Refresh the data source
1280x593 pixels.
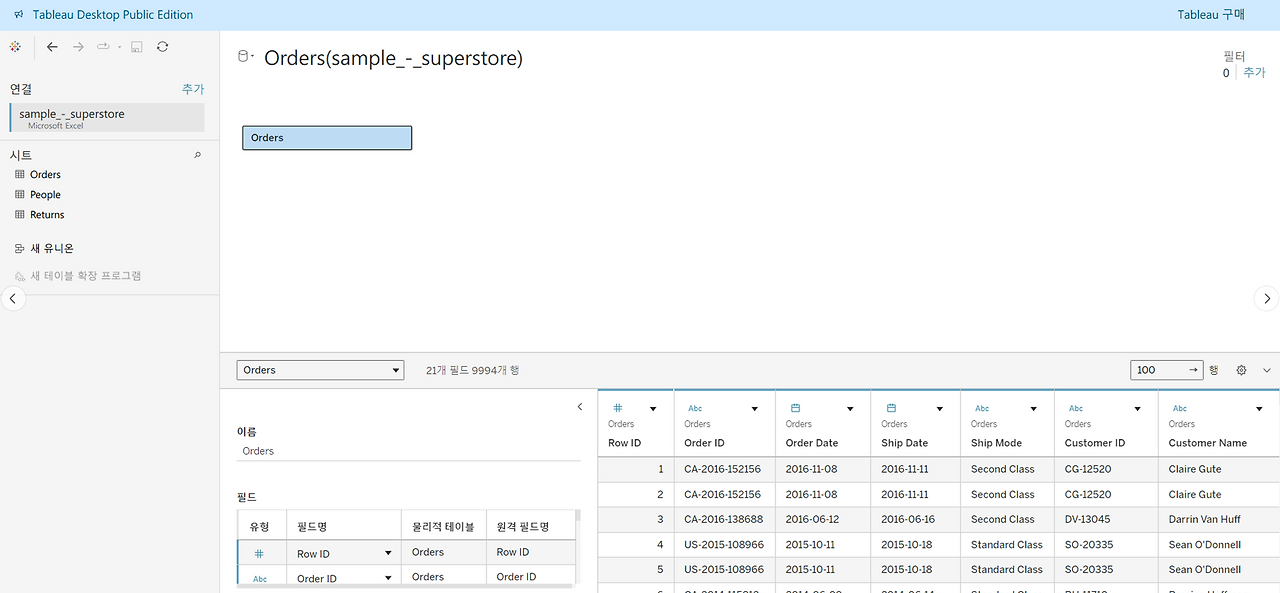pyautogui.click(x=163, y=47)
